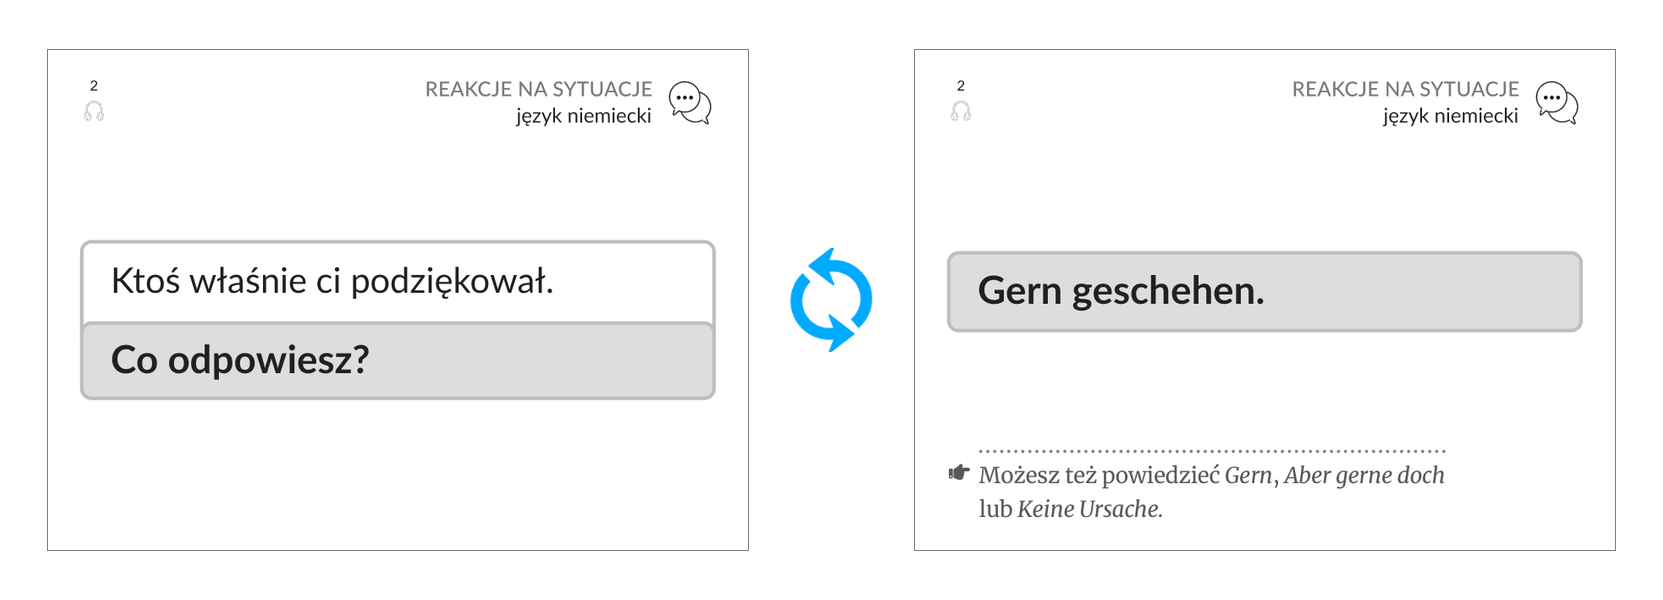1663x600 pixels.
Task: Click the card number 2 on left card
Action: point(94,86)
